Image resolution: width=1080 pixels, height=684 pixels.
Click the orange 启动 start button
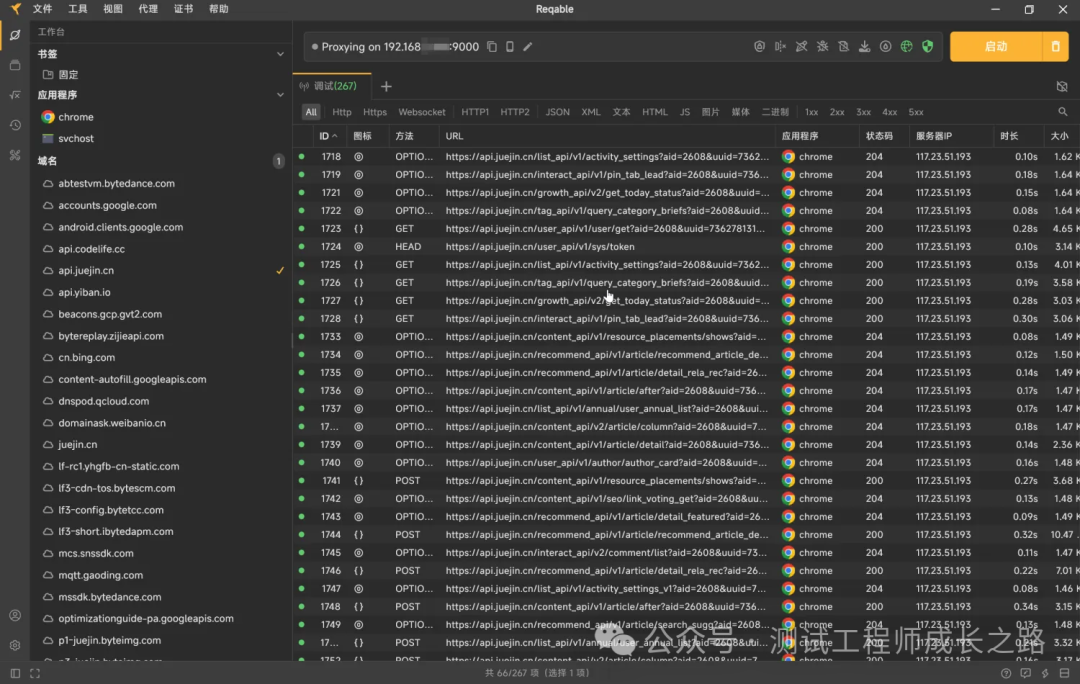click(x=996, y=47)
